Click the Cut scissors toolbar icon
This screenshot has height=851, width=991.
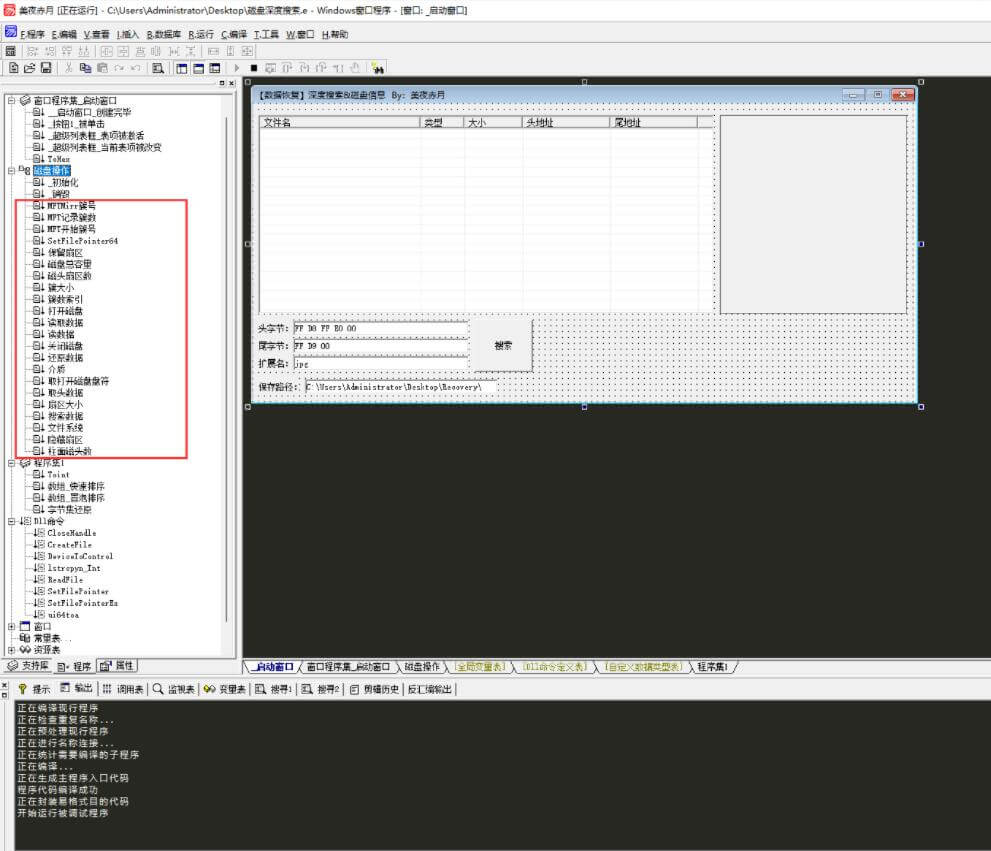(x=69, y=68)
